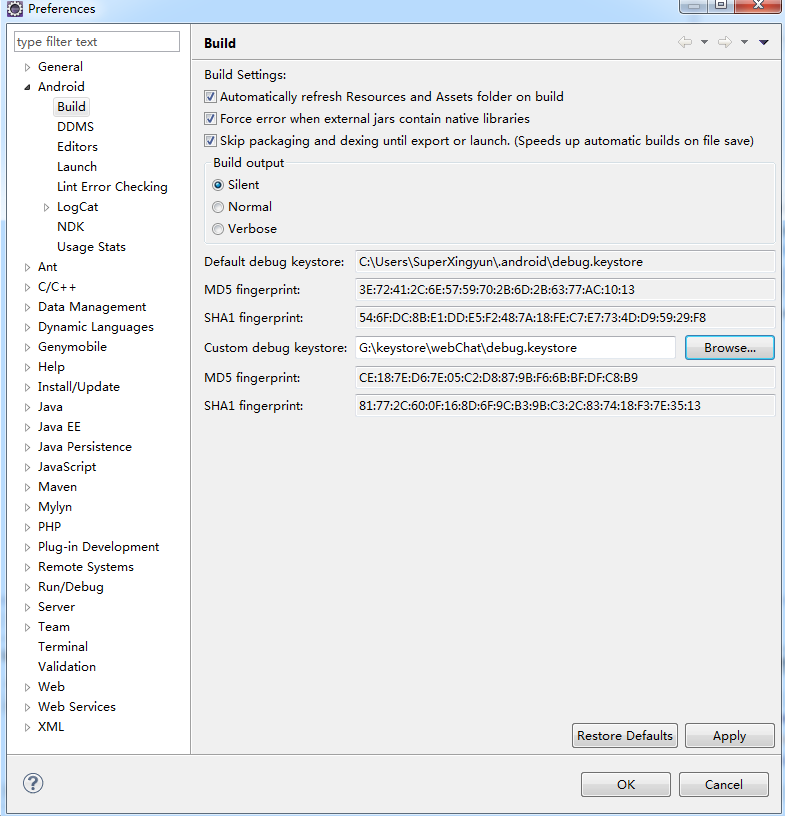Image resolution: width=785 pixels, height=816 pixels.
Task: Select Lint Error Checking page
Action: coord(112,187)
